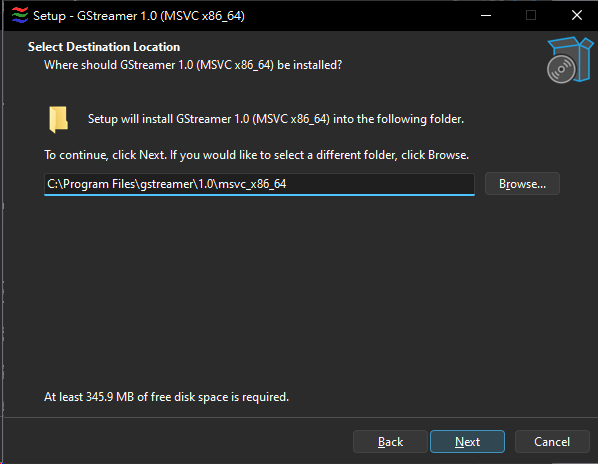Close the setup window with X
598x464 pixels.
577,16
